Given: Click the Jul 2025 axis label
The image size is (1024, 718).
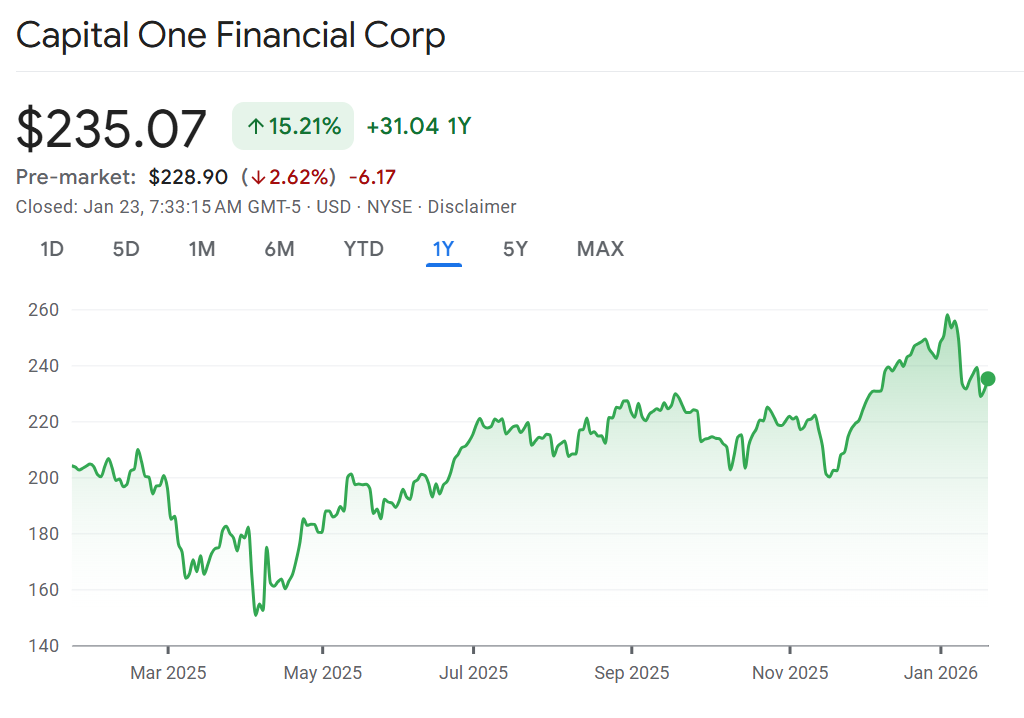Looking at the screenshot, I should coord(474,673).
